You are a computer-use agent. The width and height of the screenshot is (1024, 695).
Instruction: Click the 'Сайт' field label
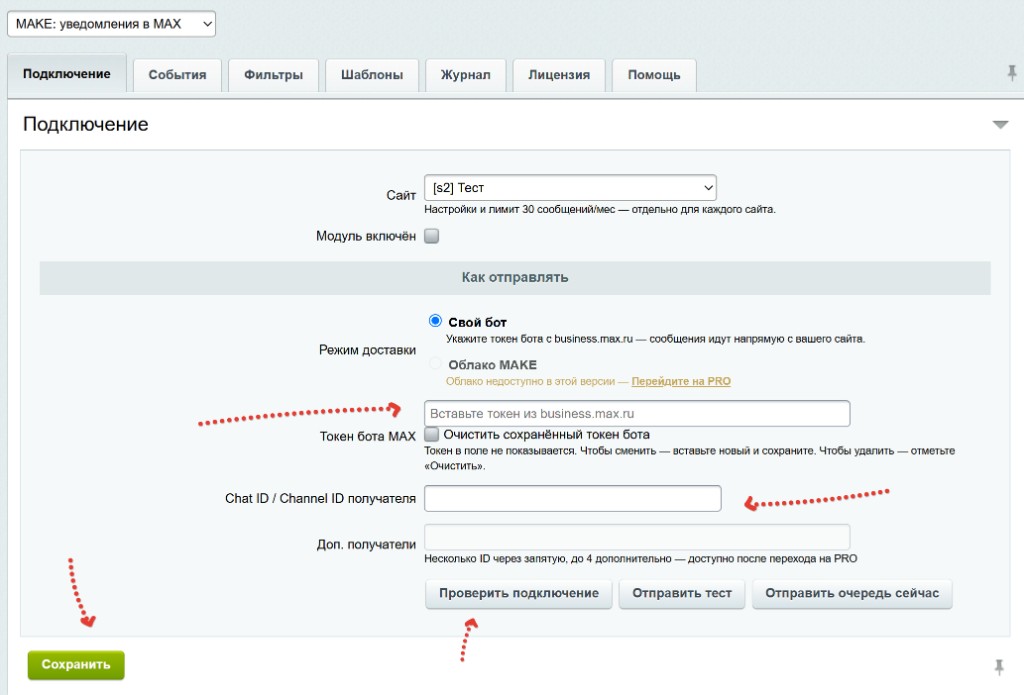(x=401, y=195)
